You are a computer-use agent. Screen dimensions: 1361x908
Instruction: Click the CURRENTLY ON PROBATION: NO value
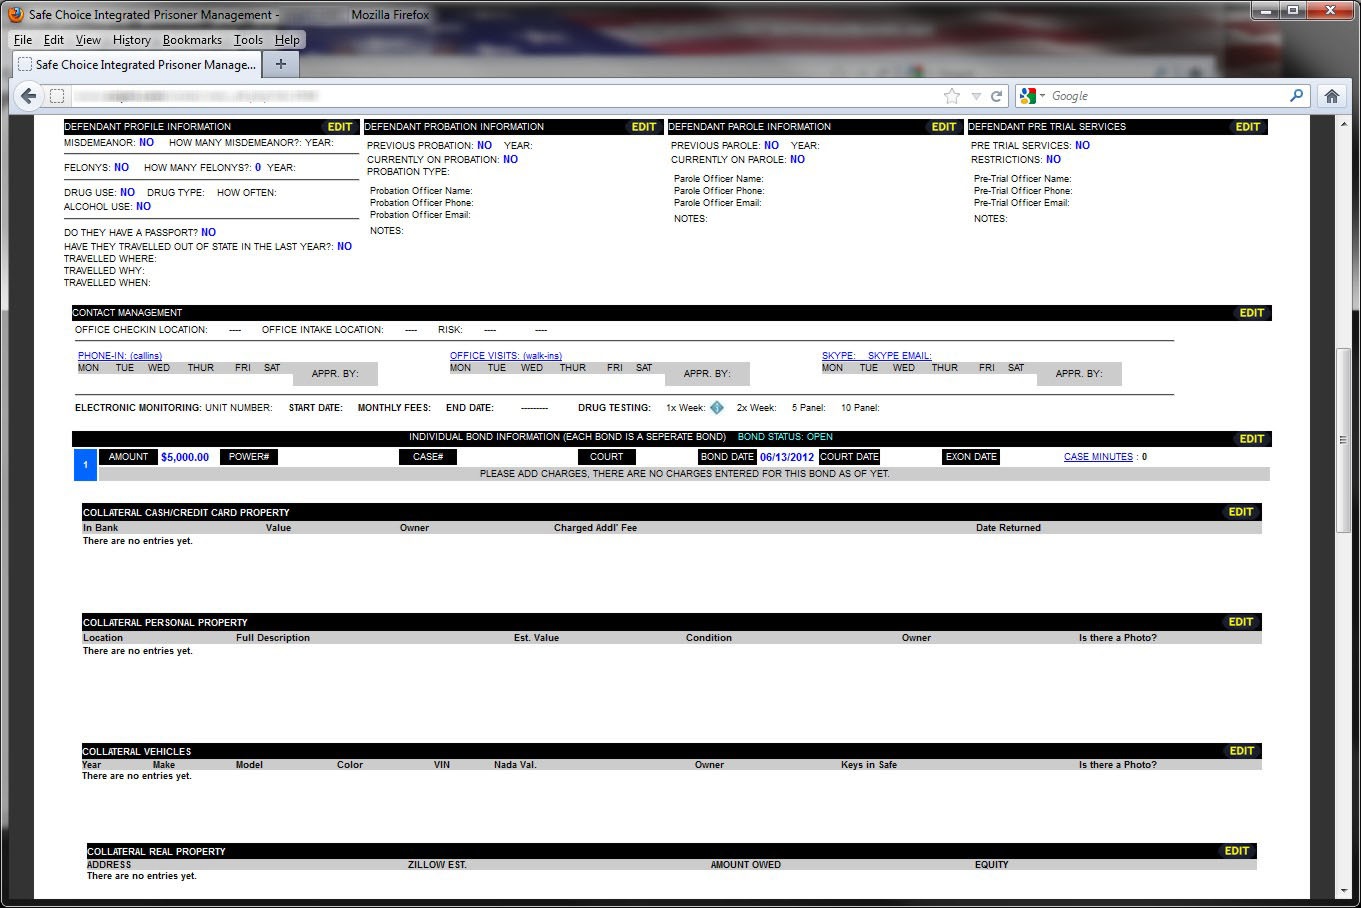click(510, 159)
